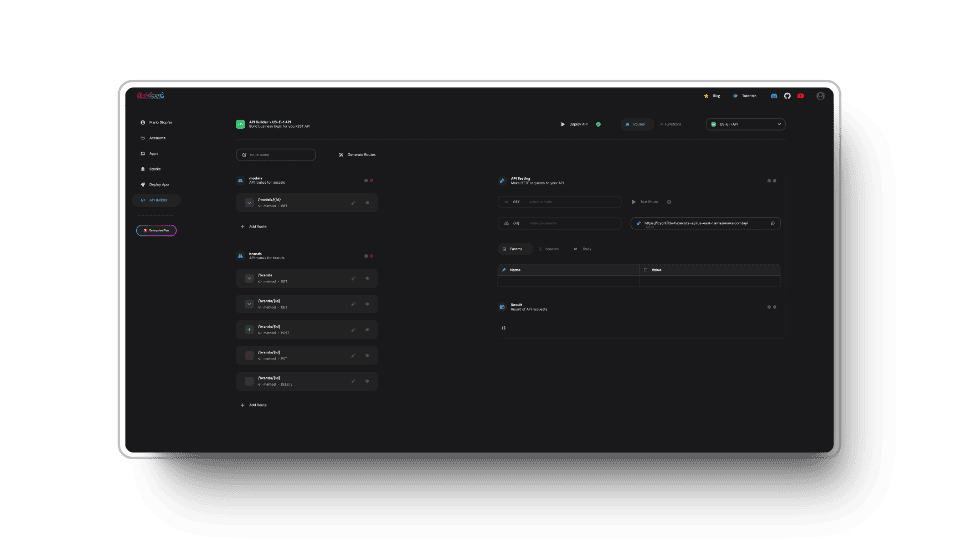960x540 pixels.
Task: Click Add Route under models group
Action: (x=253, y=227)
